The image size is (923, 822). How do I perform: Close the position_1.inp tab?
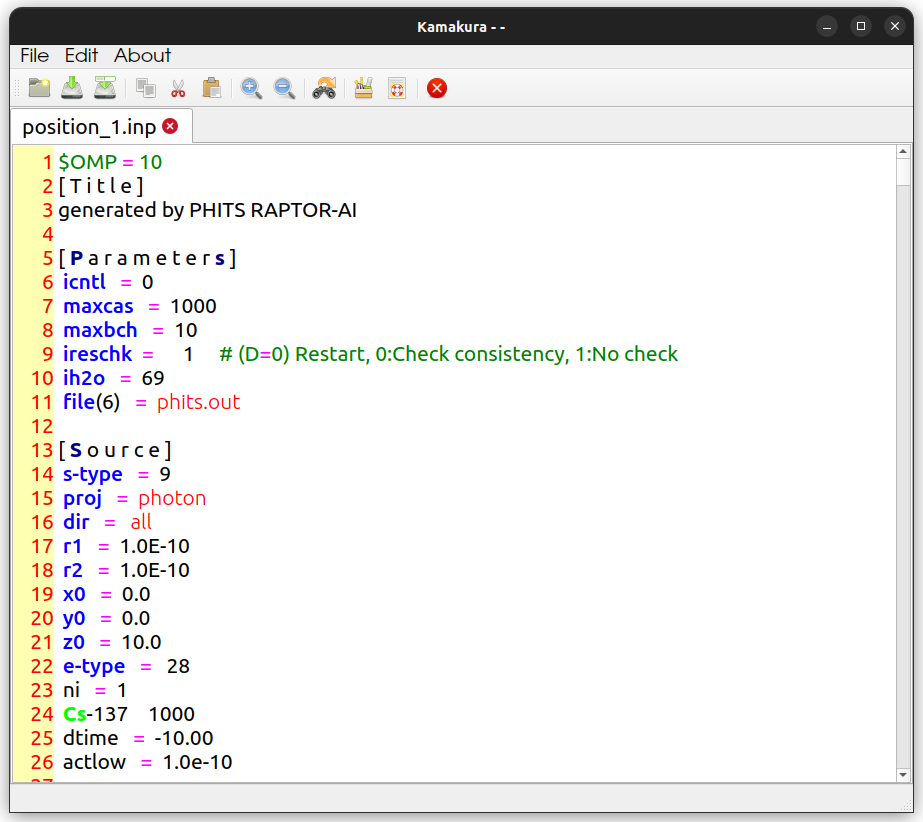(170, 126)
